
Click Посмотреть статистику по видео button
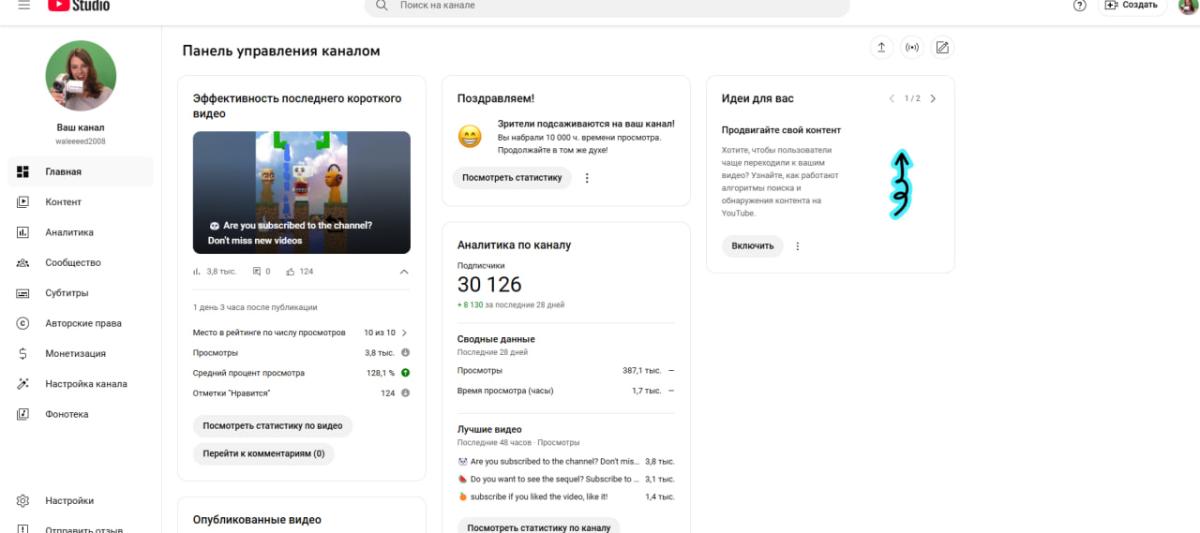click(x=272, y=425)
